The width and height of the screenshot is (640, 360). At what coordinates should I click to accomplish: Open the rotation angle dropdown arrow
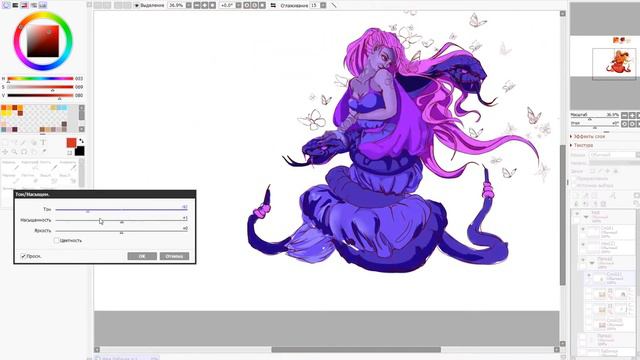click(239, 5)
